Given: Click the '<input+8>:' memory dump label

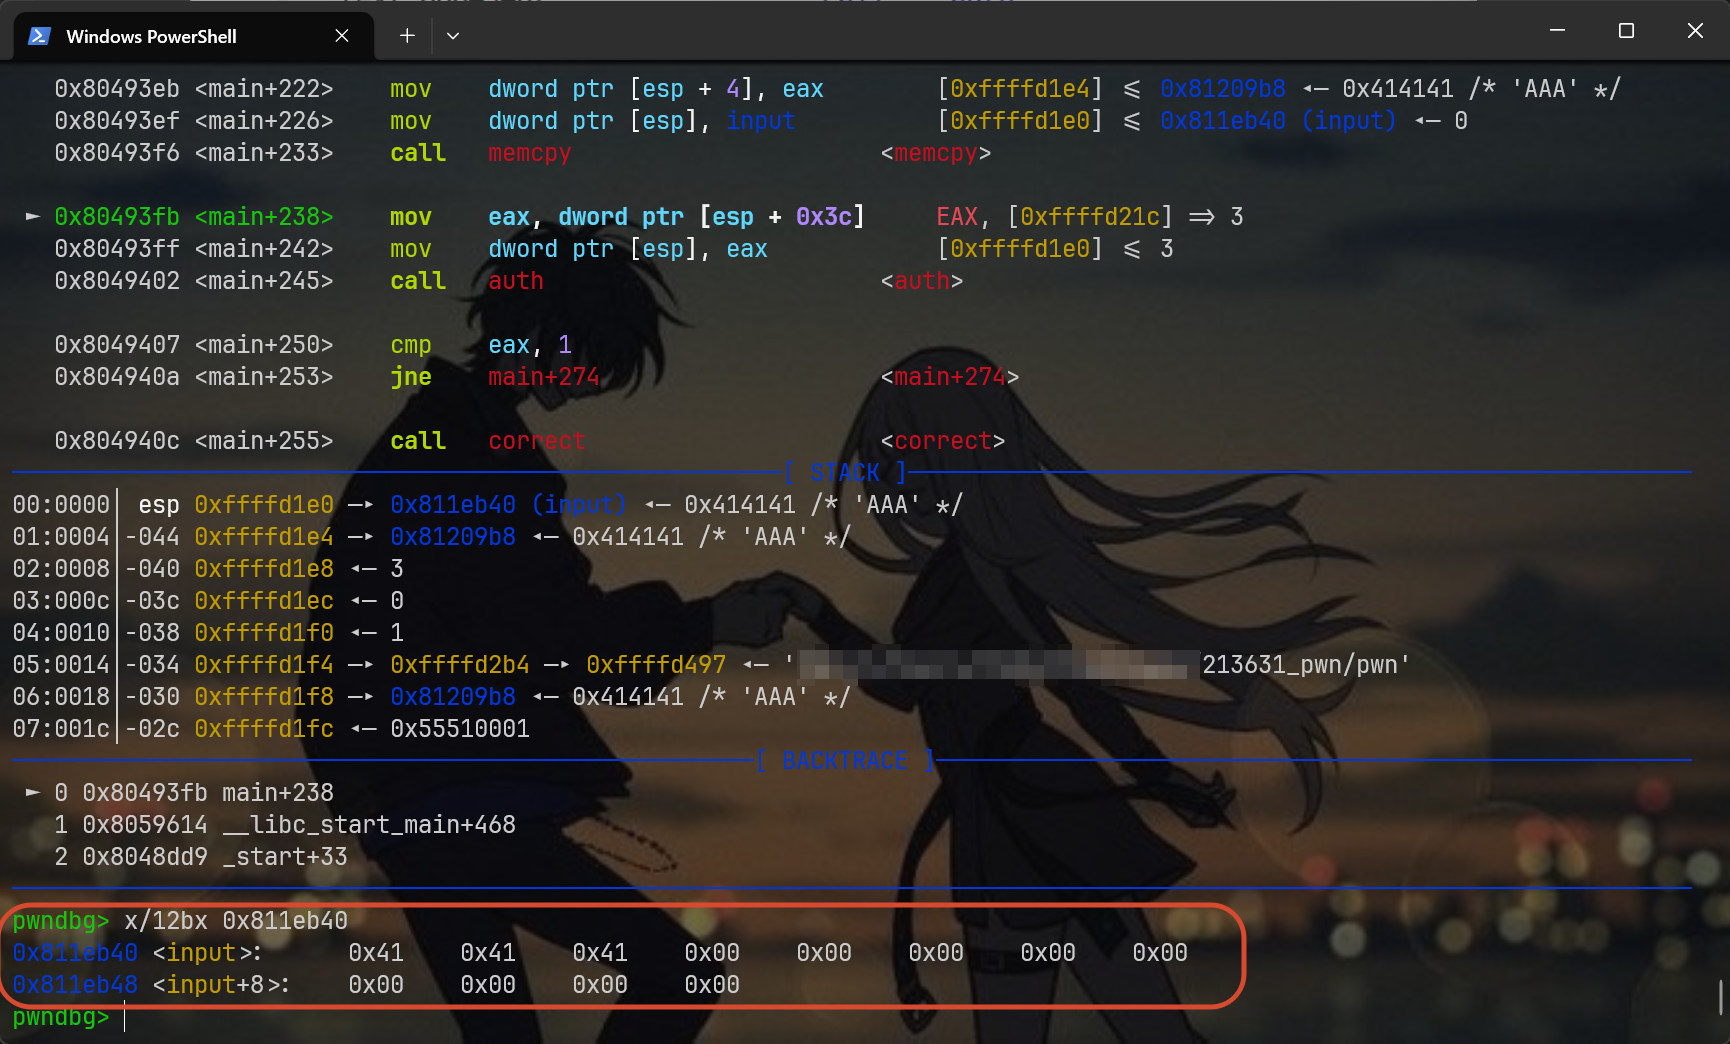Looking at the screenshot, I should [221, 985].
